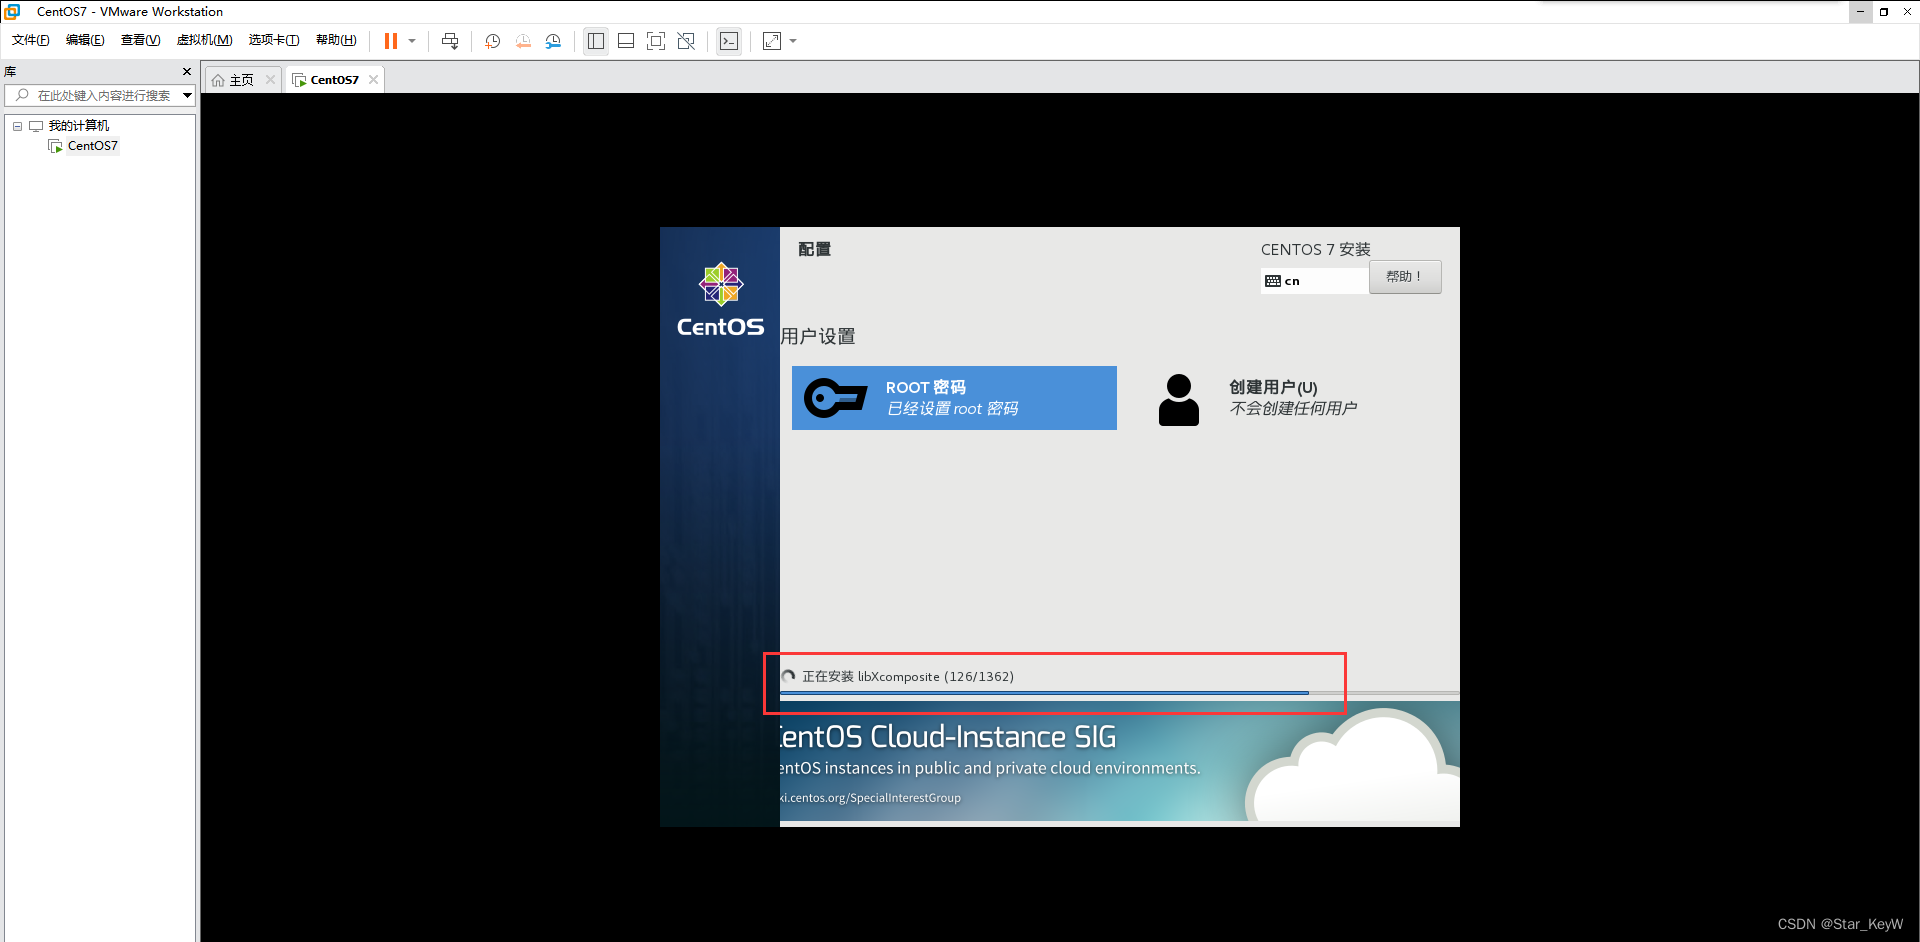The height and width of the screenshot is (942, 1920).
Task: Click the user silhouette icon
Action: click(x=1179, y=400)
